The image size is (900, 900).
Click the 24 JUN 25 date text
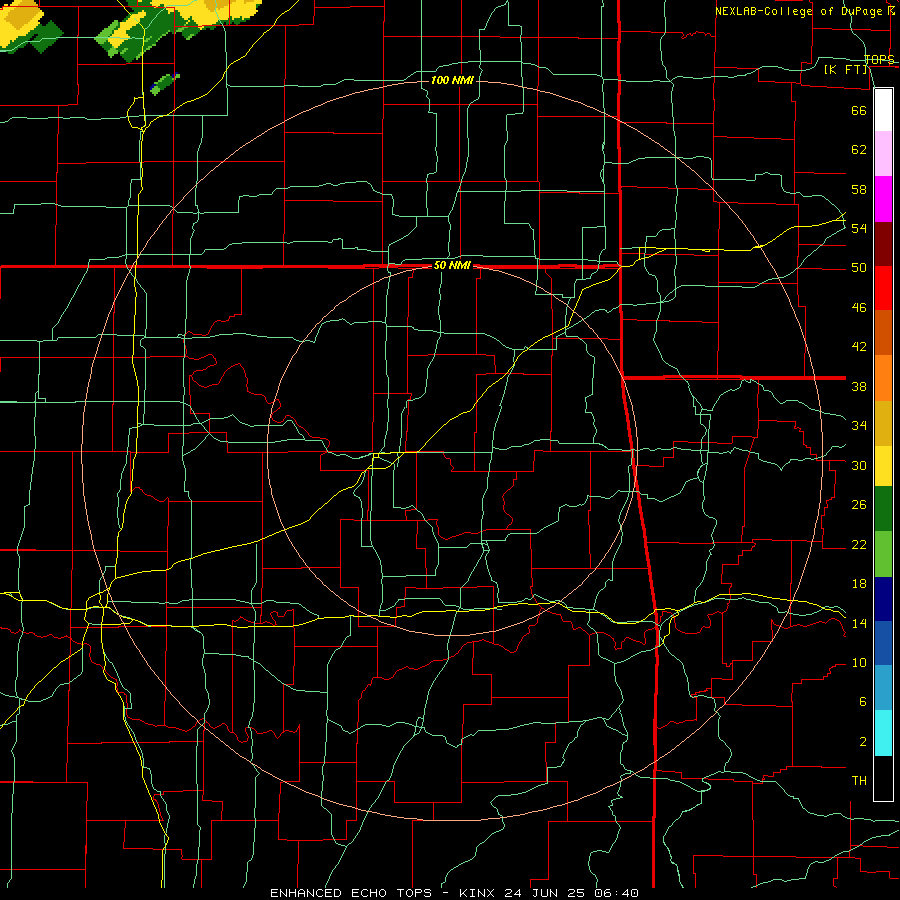pos(547,893)
